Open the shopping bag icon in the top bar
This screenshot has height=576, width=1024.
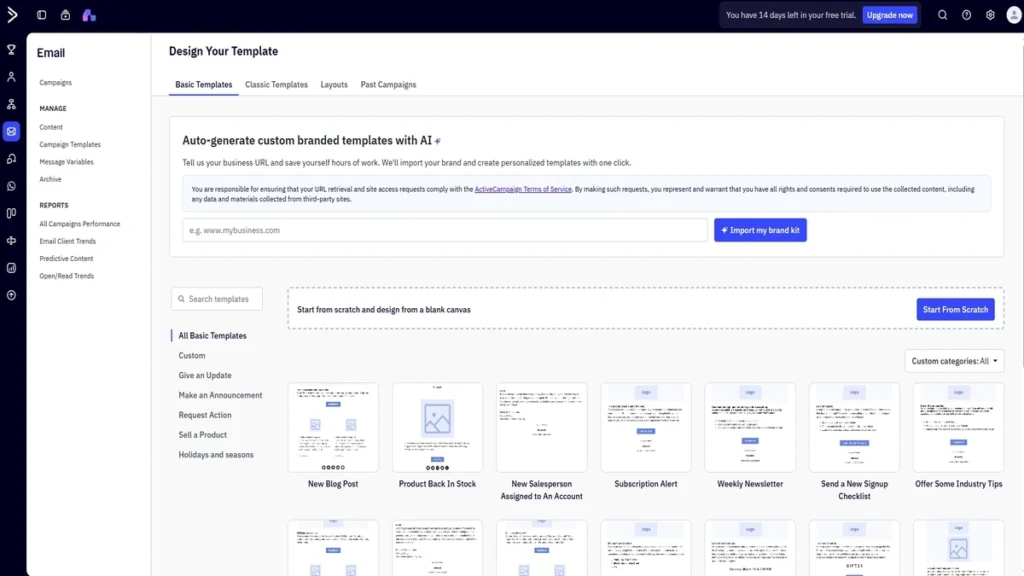(65, 15)
